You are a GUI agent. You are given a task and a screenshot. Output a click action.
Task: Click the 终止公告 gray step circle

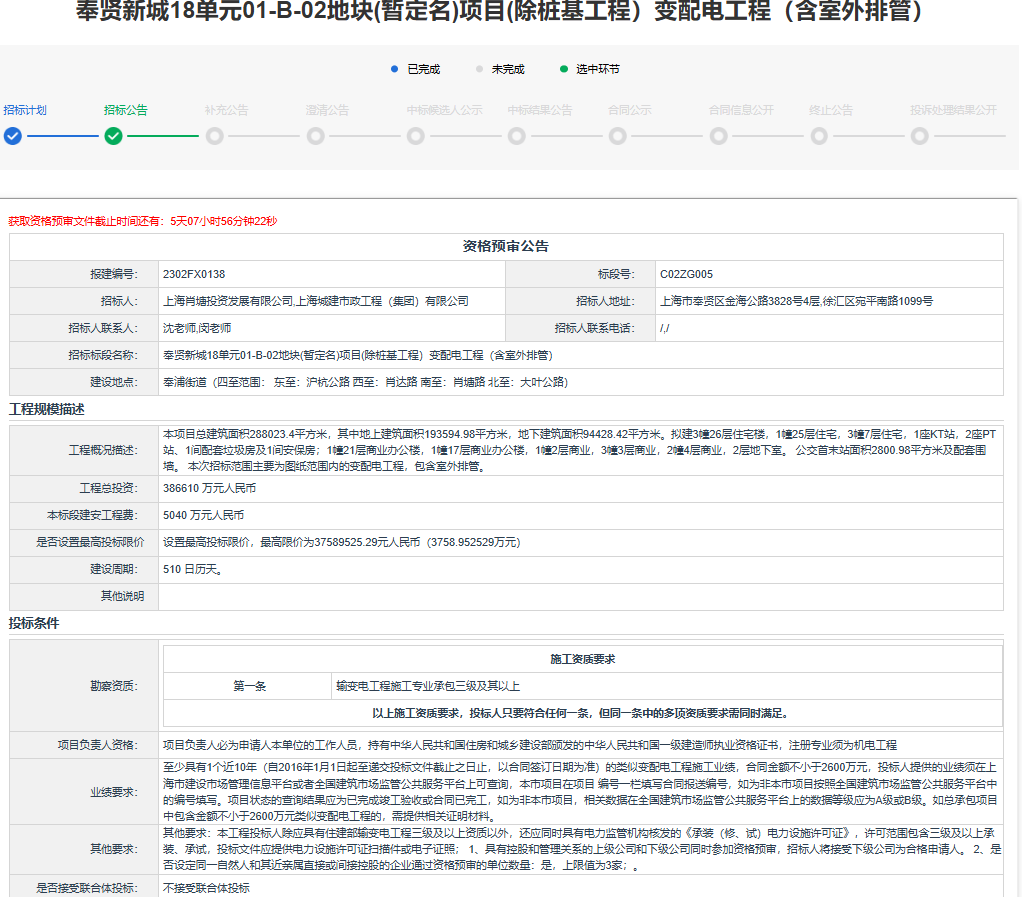(x=819, y=136)
